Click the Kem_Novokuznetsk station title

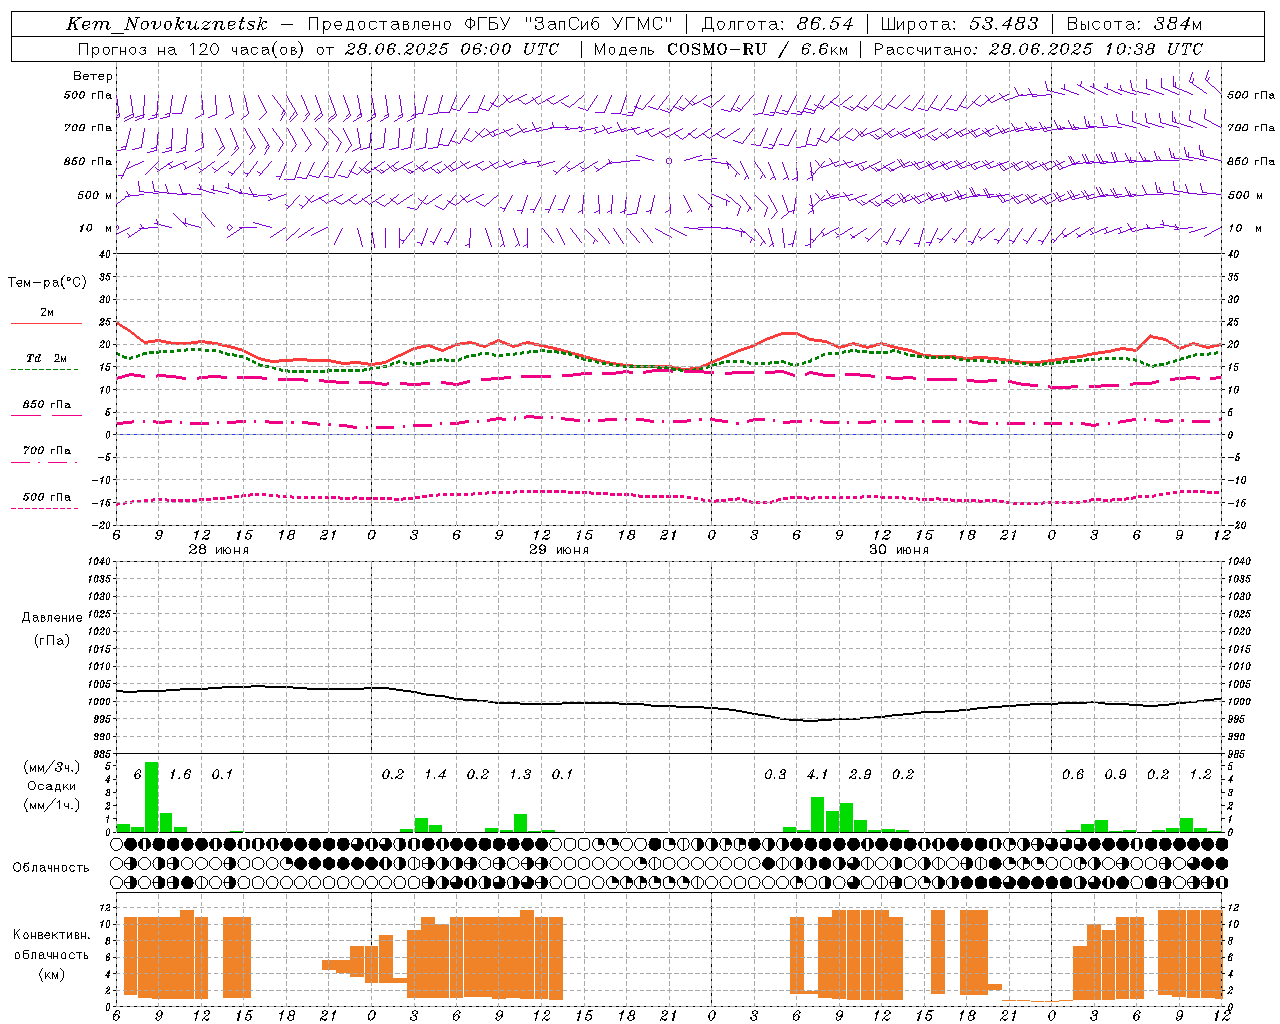click(x=167, y=24)
